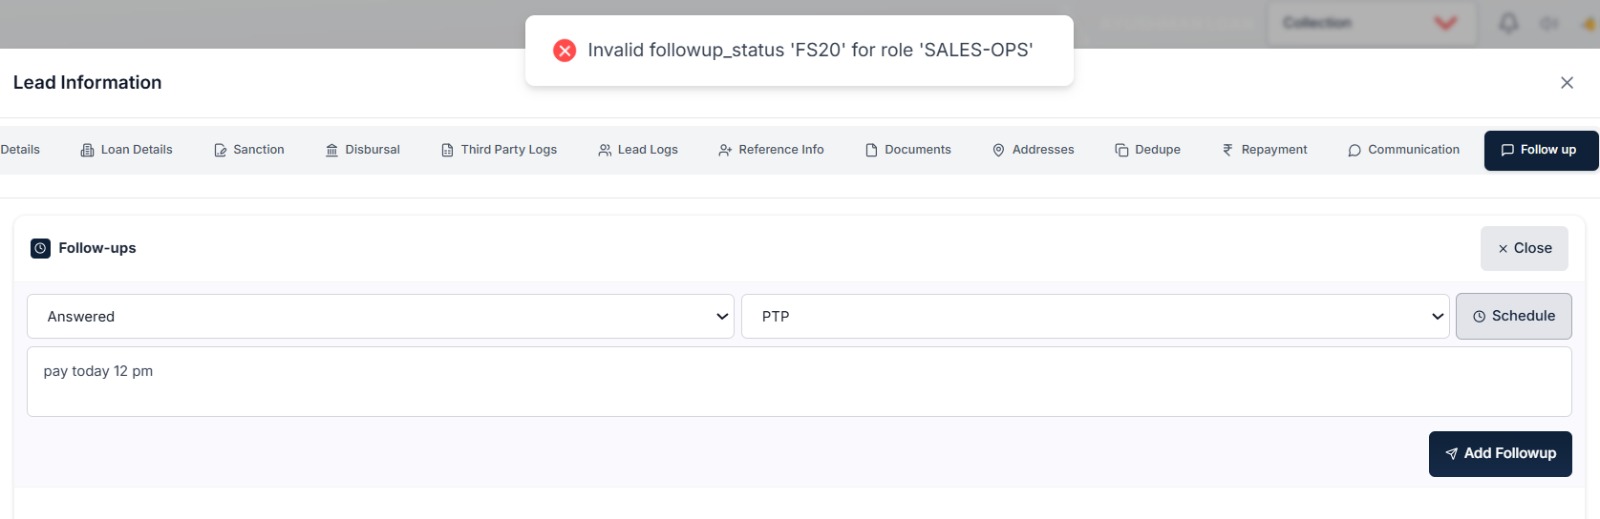Image resolution: width=1600 pixels, height=519 pixels.
Task: Click the Follow-ups clock icon
Action: click(40, 248)
